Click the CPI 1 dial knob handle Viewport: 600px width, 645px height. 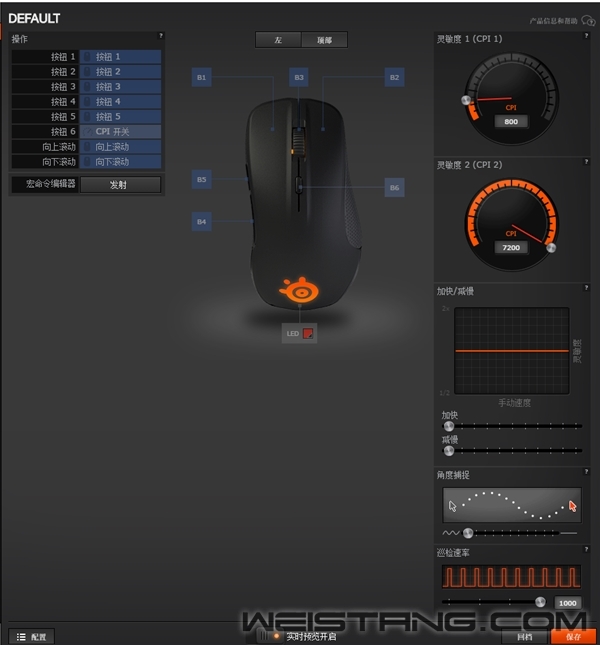[x=466, y=100]
